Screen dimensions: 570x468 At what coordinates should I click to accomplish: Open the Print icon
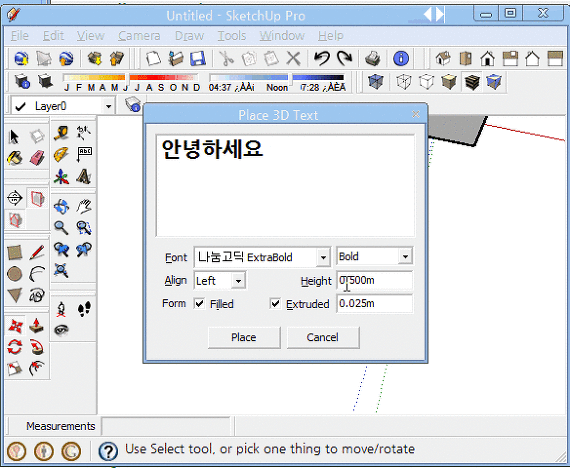click(372, 58)
